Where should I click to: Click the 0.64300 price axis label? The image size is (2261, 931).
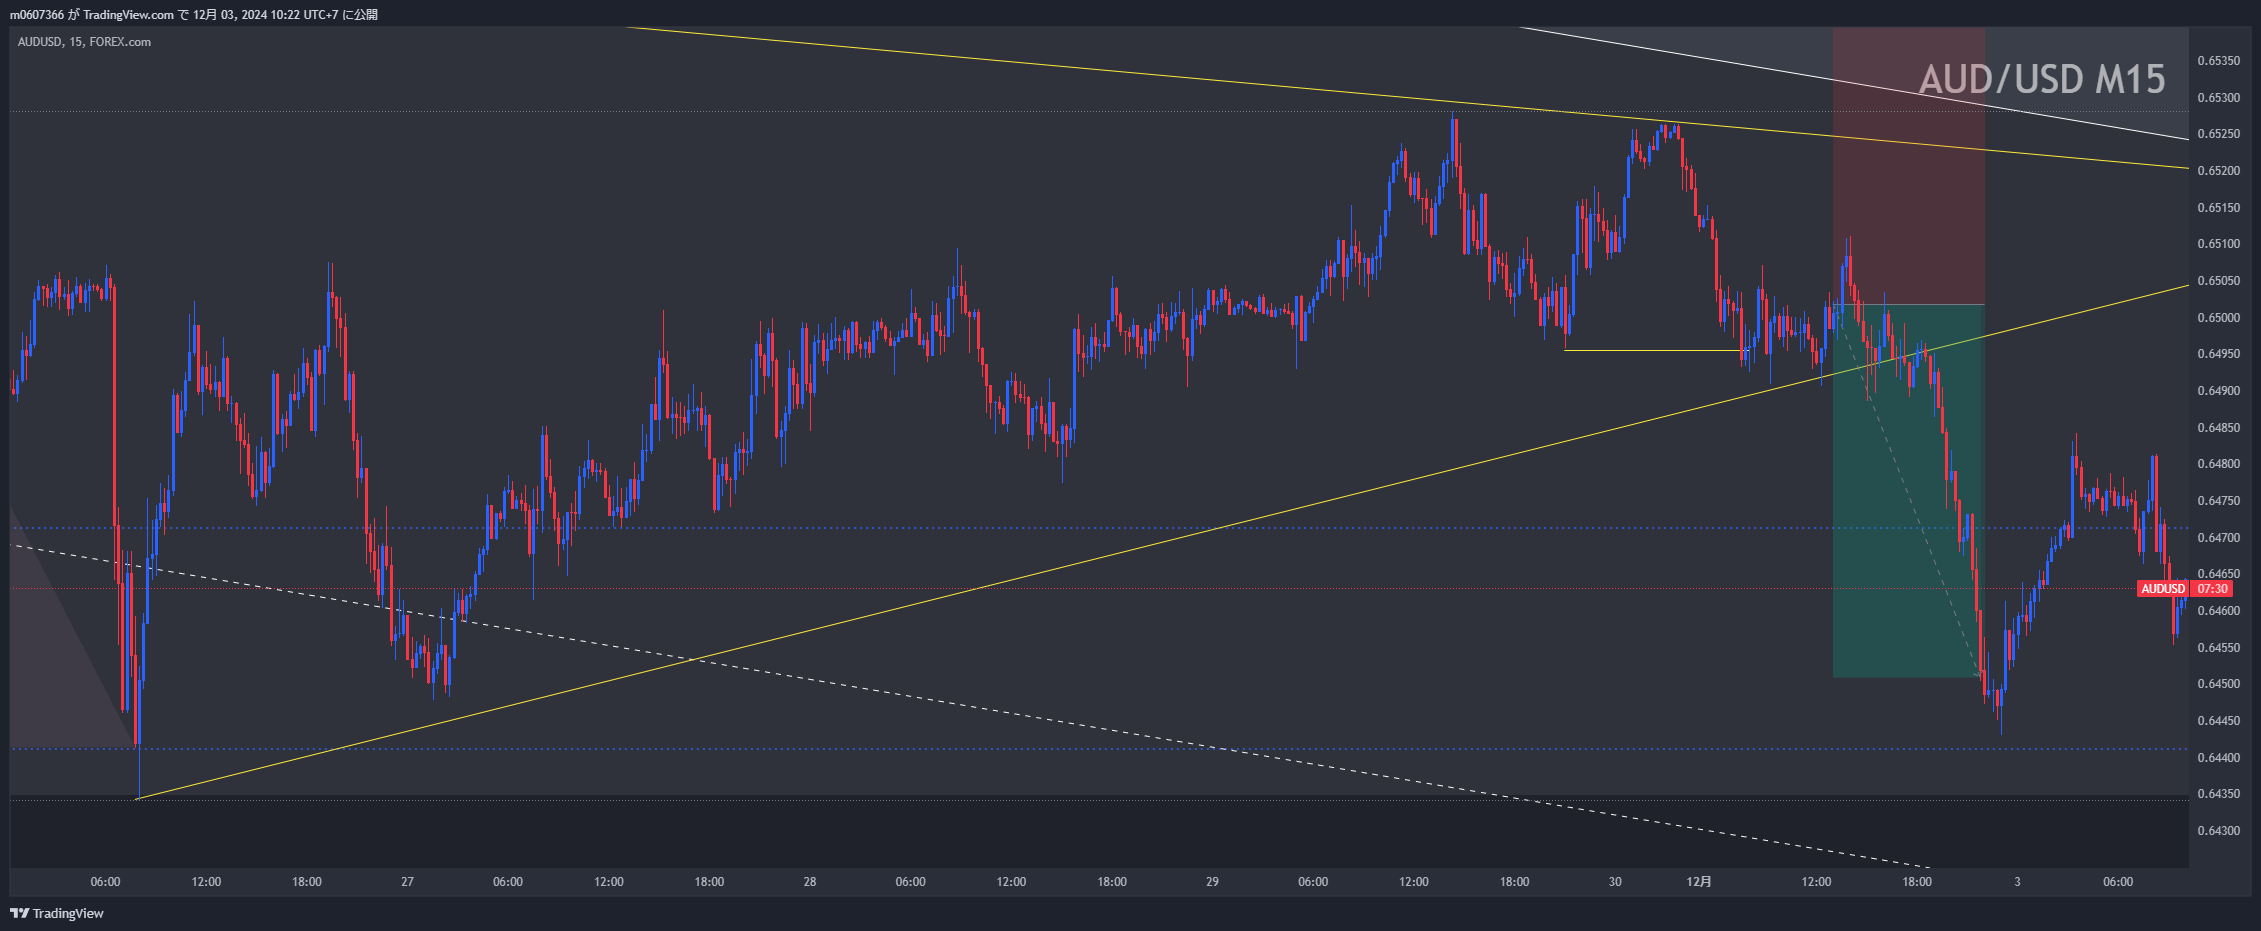(x=2218, y=831)
